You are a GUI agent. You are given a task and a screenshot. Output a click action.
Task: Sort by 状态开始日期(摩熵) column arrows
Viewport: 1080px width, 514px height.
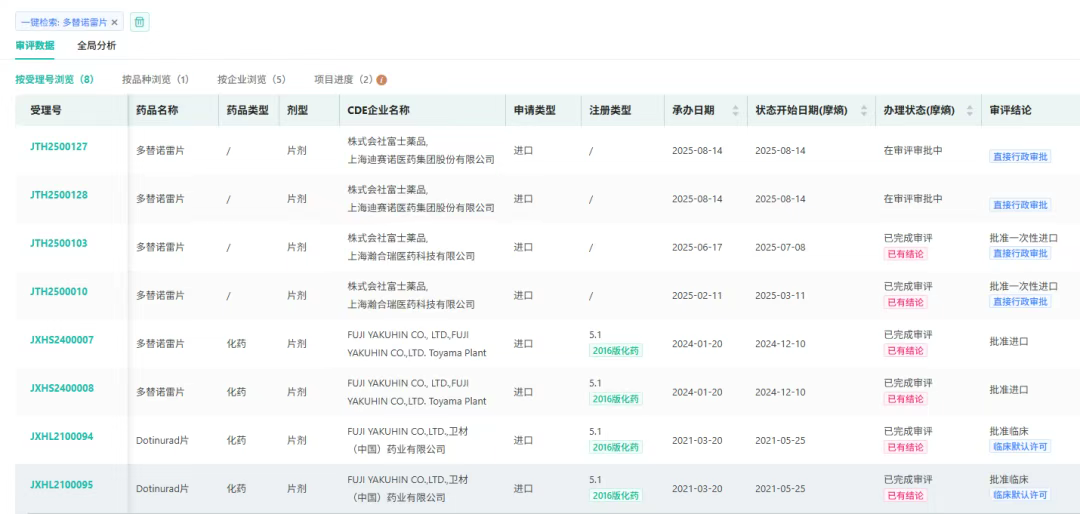(864, 110)
